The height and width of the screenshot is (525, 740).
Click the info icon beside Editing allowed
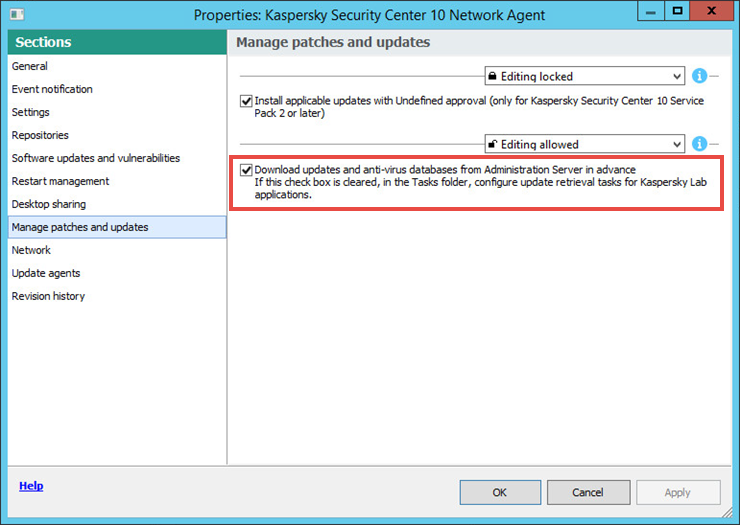point(699,144)
